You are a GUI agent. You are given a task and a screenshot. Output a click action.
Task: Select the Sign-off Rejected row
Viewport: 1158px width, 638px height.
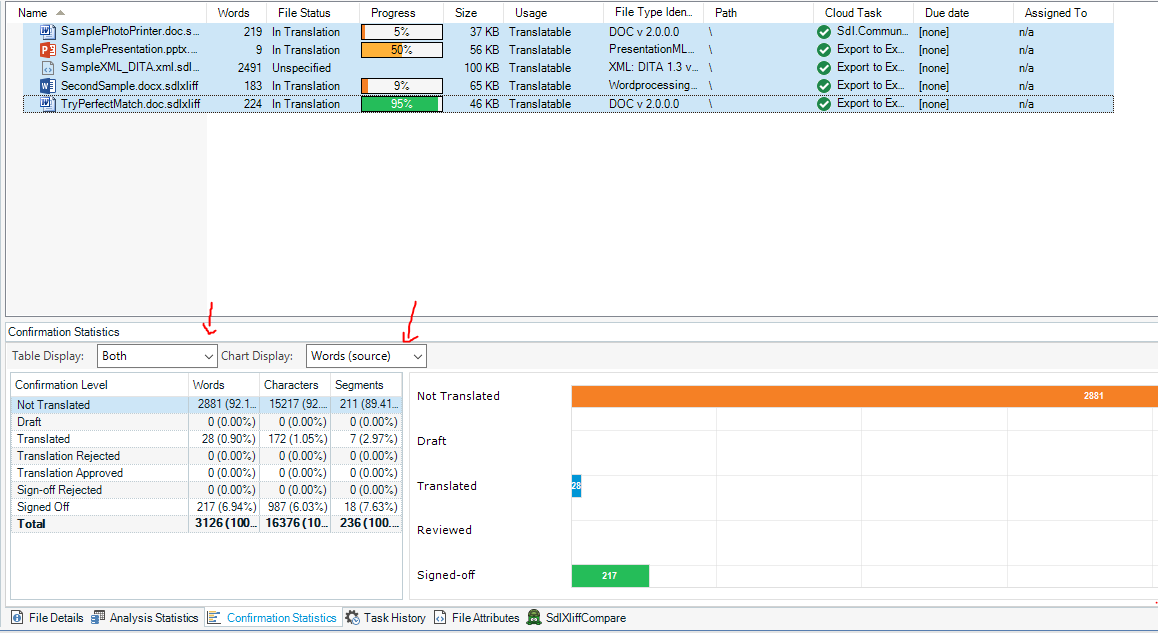[x=207, y=490]
